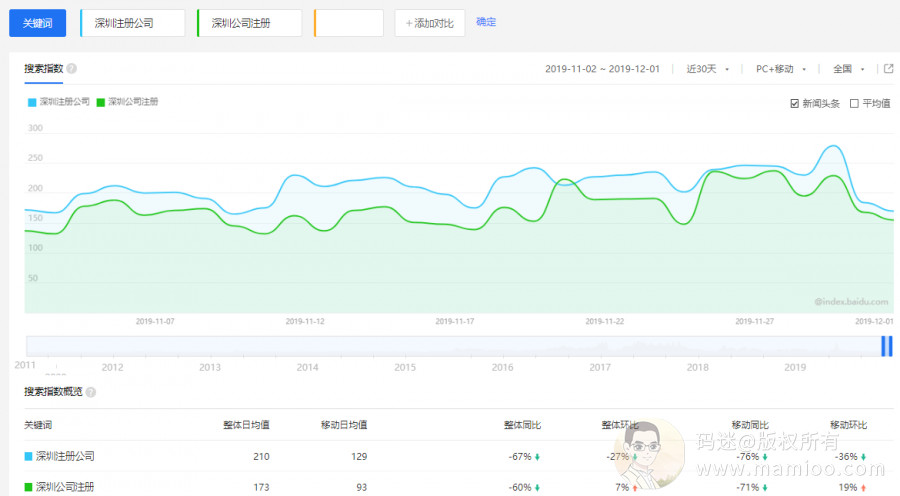Select the 关键词 tab

point(38,23)
